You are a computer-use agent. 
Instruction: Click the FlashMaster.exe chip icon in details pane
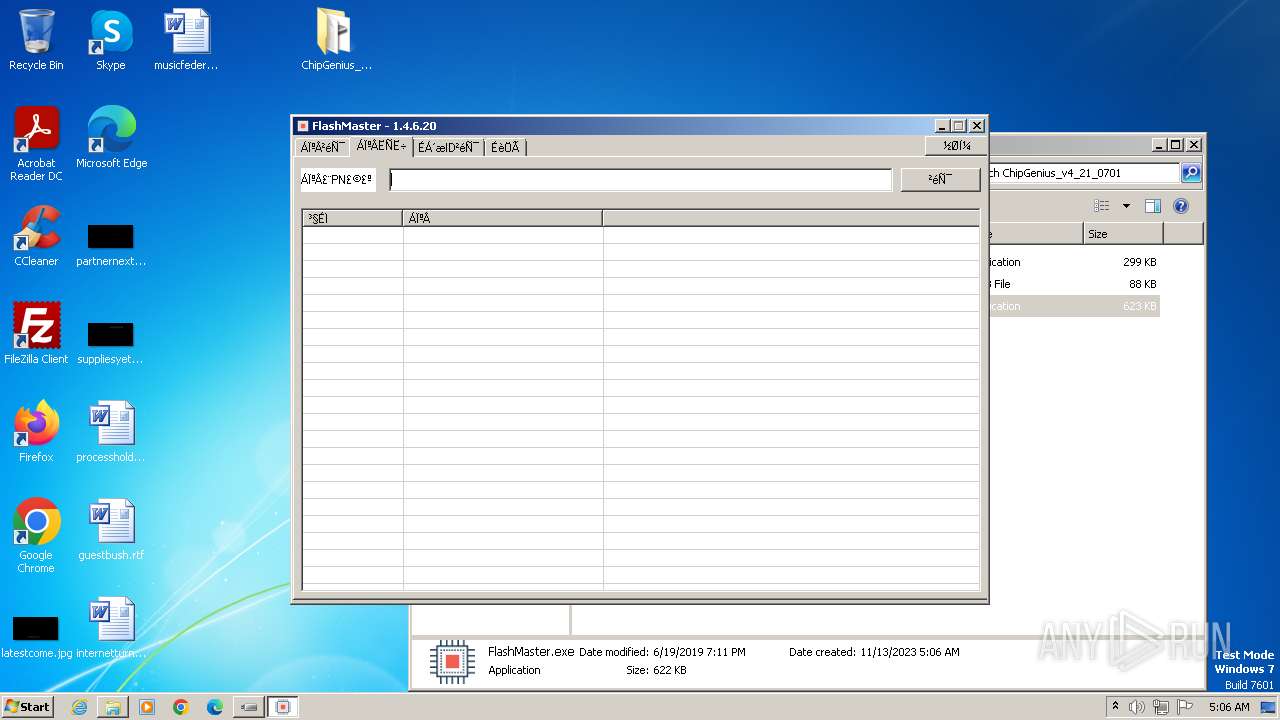tap(452, 662)
